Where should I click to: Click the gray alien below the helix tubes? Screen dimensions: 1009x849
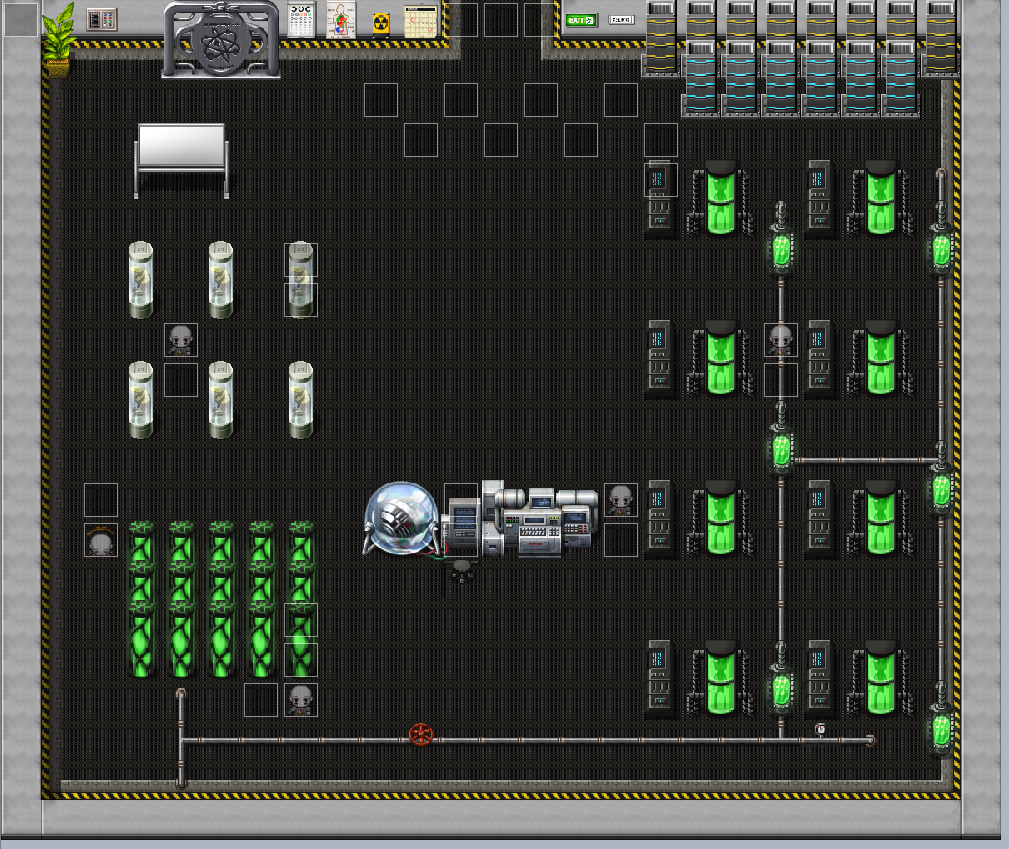click(x=301, y=700)
